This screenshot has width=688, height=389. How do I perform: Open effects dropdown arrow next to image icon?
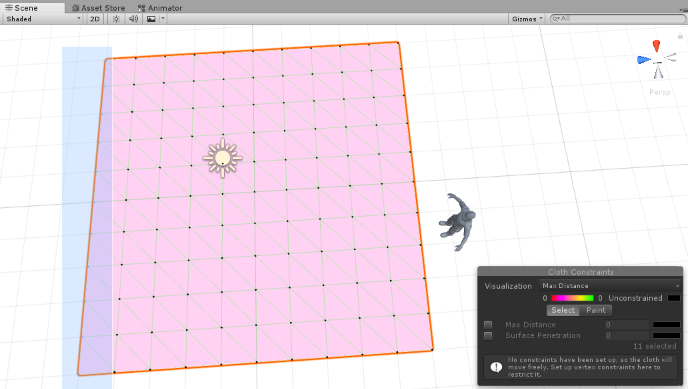pyautogui.click(x=163, y=19)
